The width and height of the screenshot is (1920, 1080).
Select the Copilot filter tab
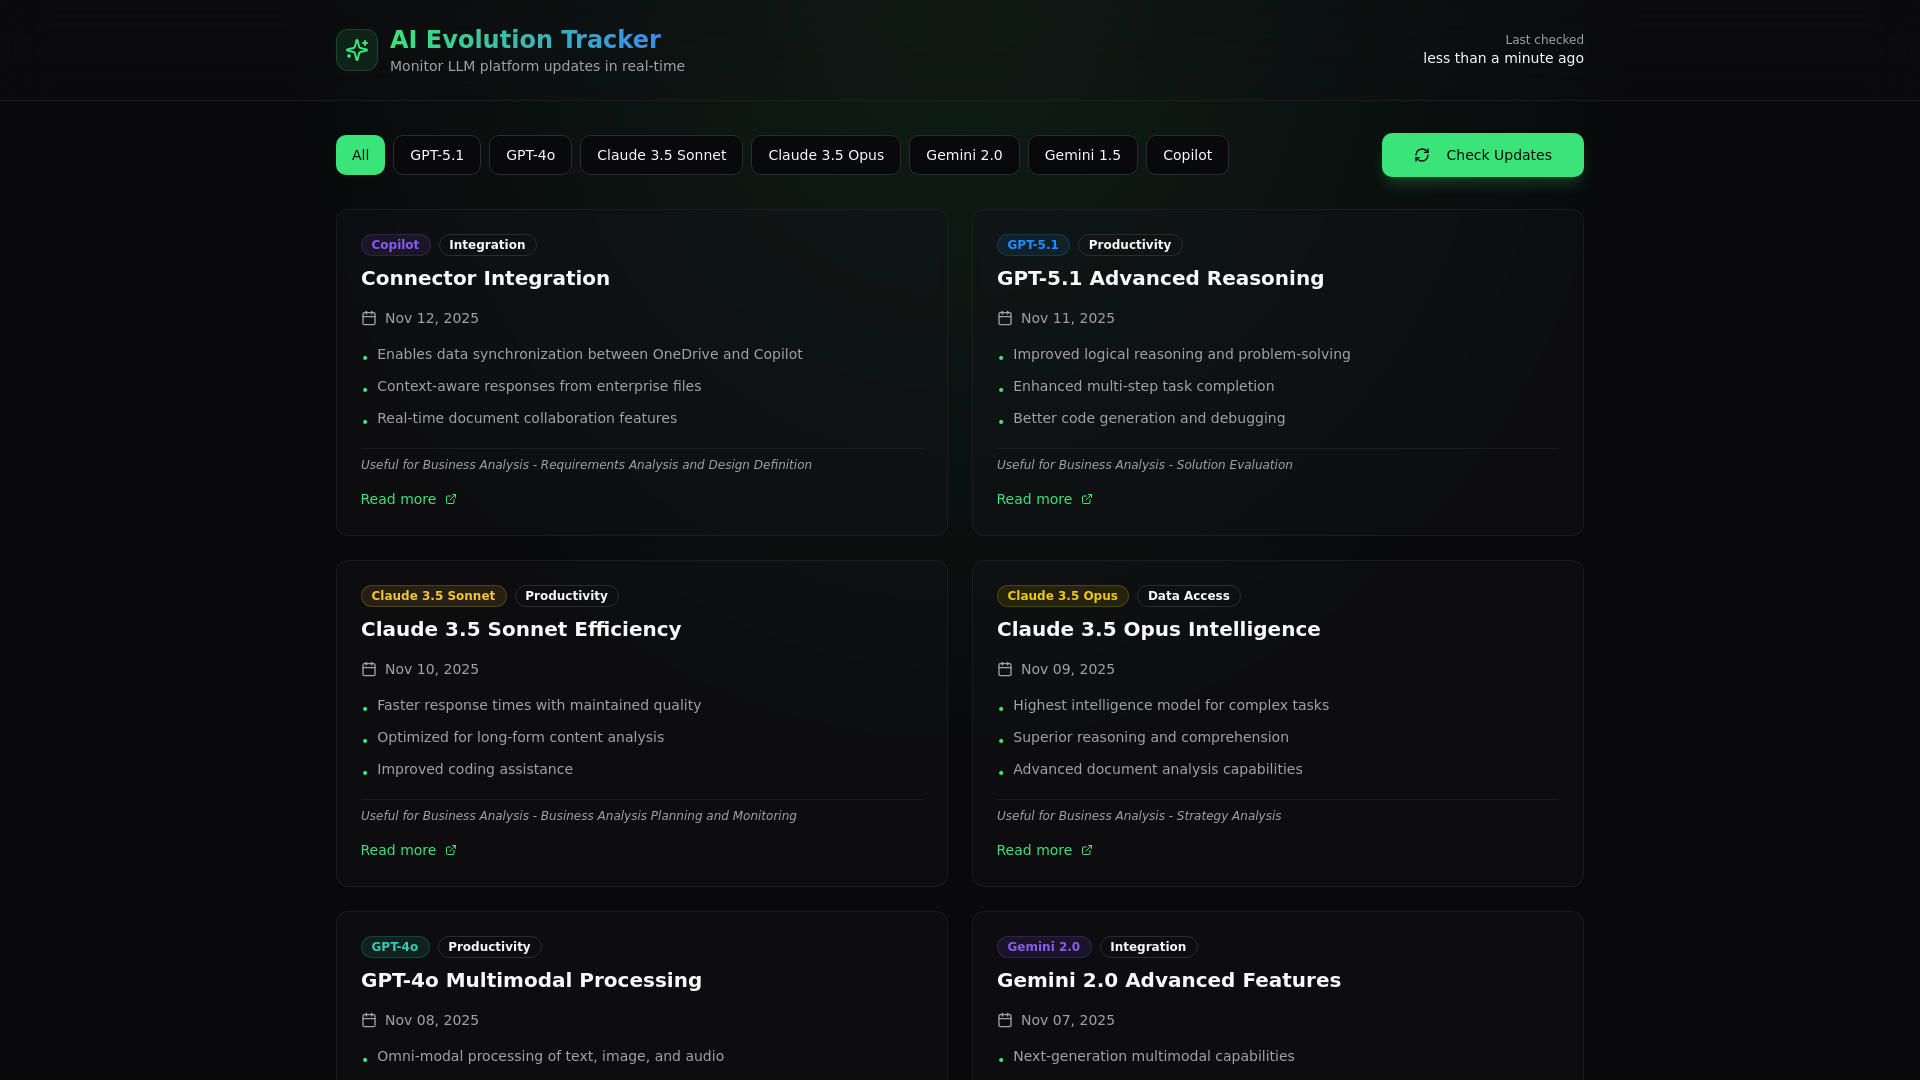(1187, 155)
